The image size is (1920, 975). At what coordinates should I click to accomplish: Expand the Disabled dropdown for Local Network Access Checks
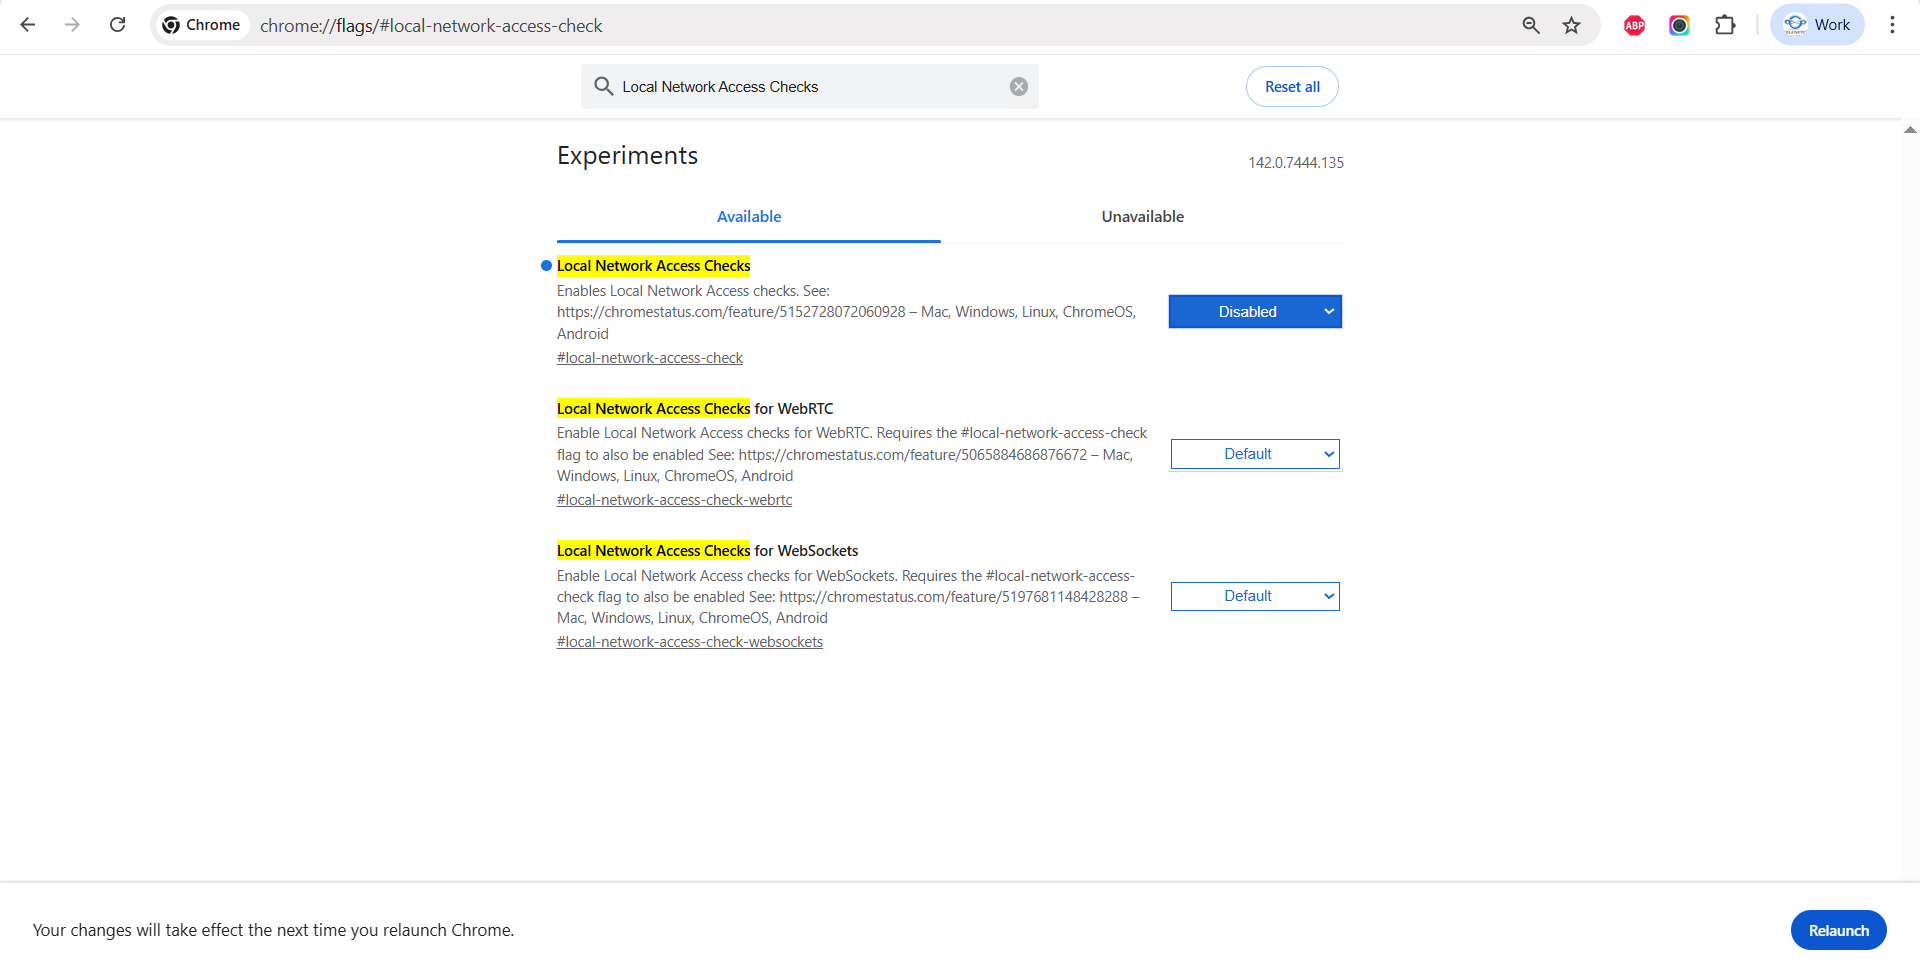point(1255,312)
